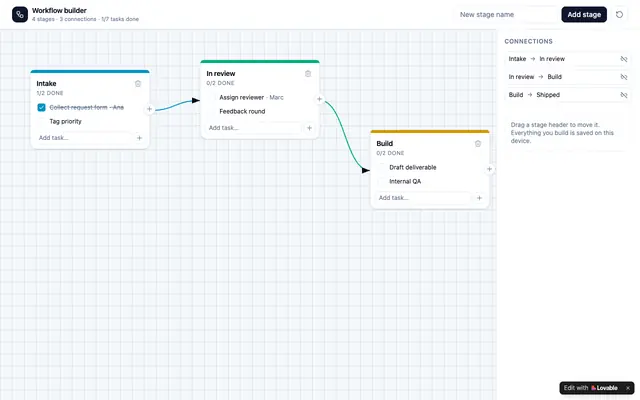
Task: Click the Add stage button
Action: click(584, 15)
